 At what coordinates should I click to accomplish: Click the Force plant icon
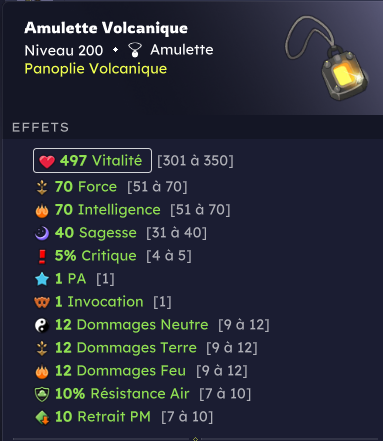(x=42, y=187)
